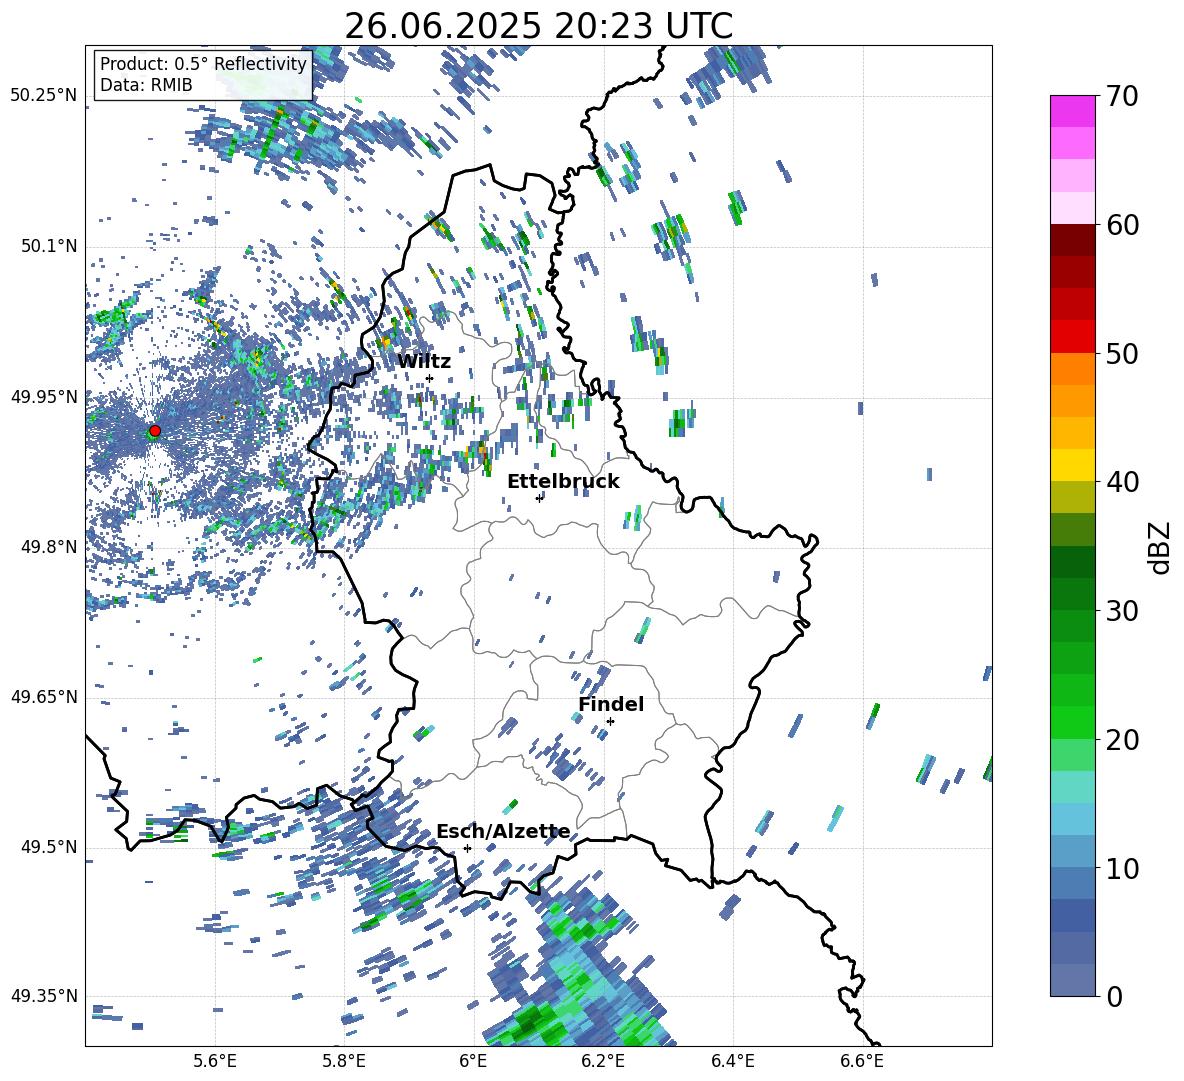
Task: Click the 49.95°N latitude label
Action: [x=44, y=397]
